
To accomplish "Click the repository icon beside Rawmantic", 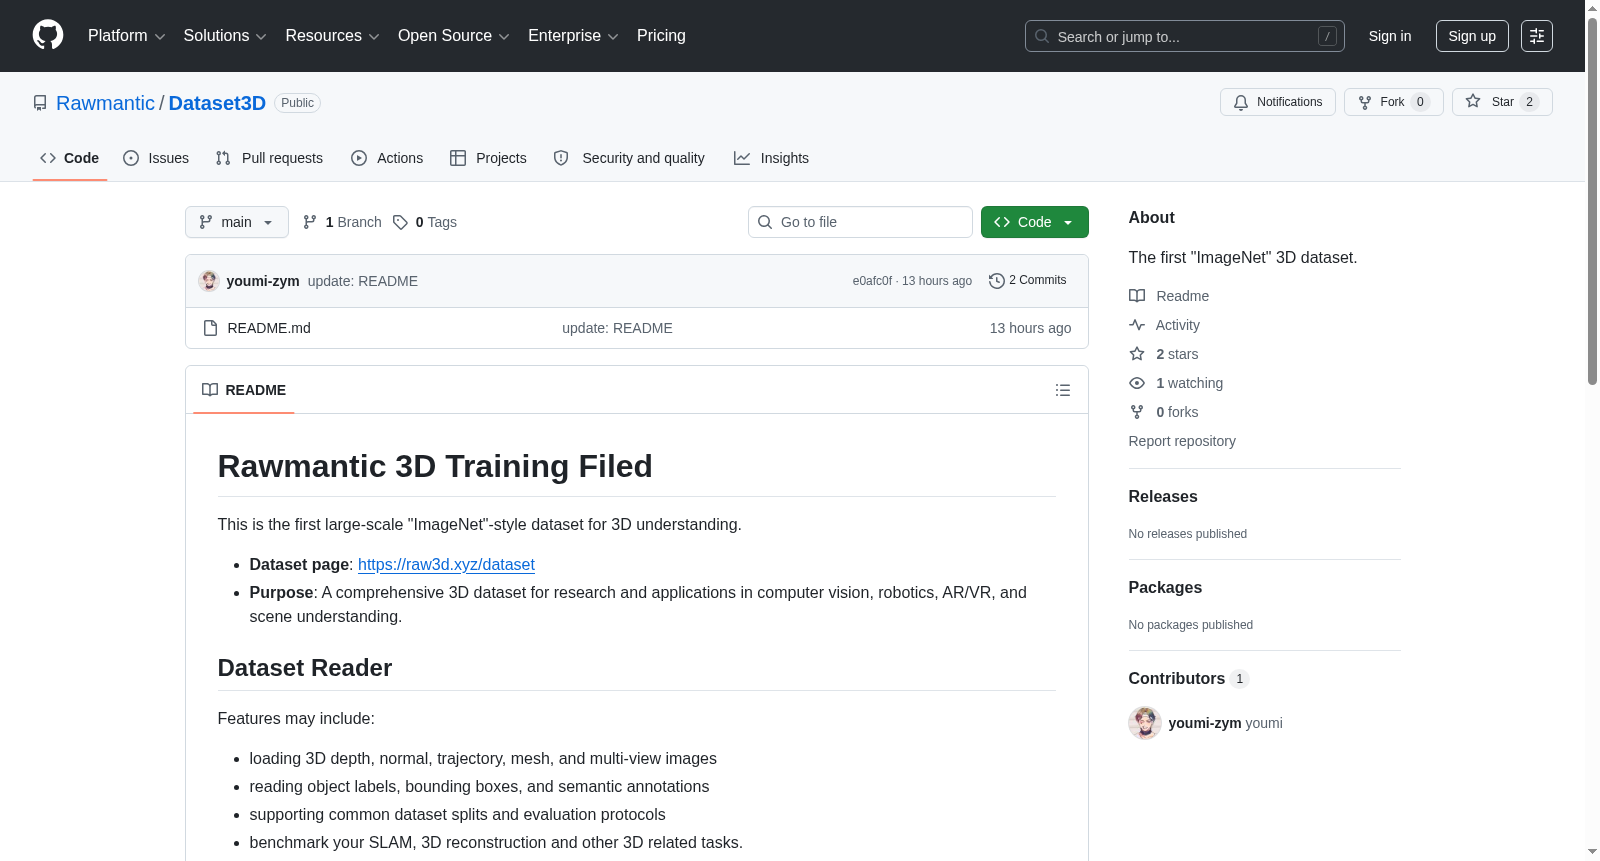I will tap(40, 103).
